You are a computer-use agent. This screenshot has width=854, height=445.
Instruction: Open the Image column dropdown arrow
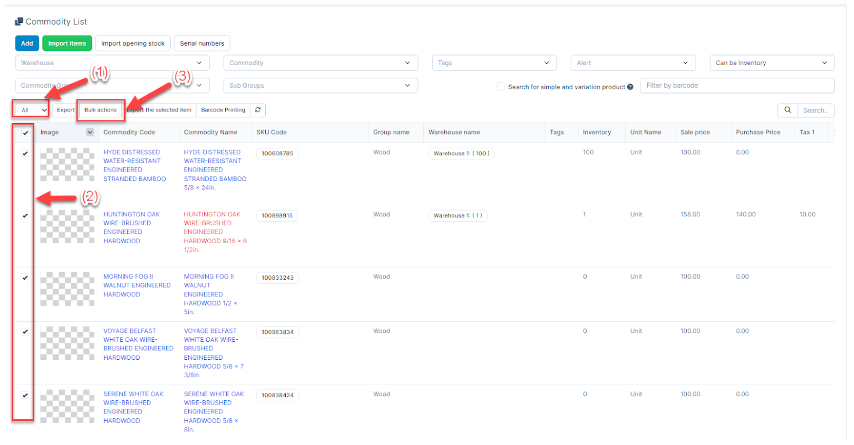[x=90, y=132]
